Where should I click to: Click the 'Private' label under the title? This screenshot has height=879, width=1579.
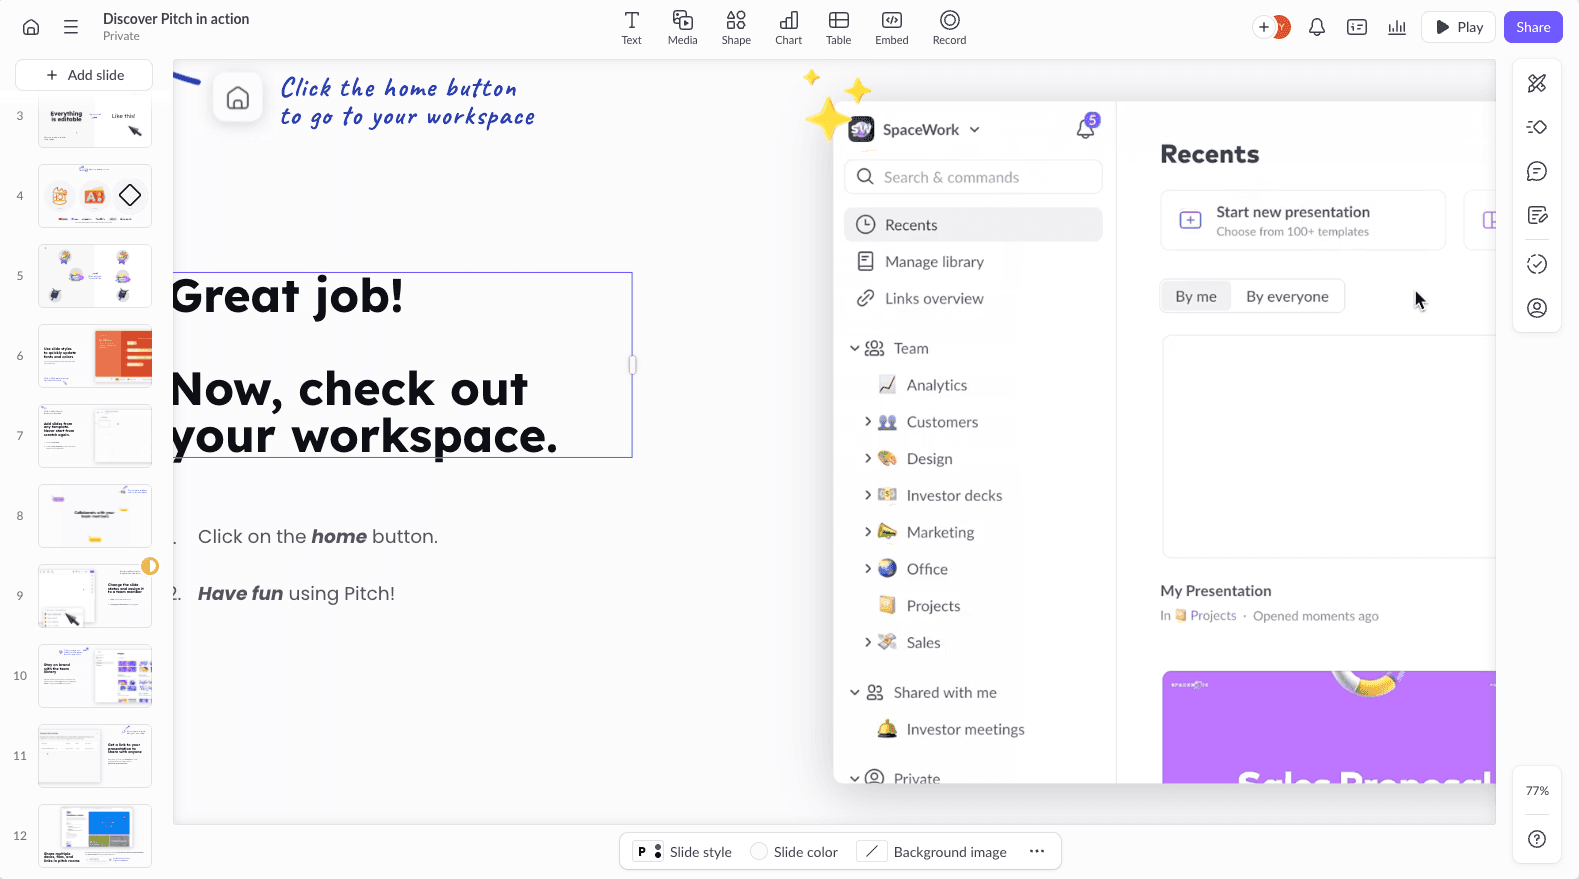(x=121, y=36)
